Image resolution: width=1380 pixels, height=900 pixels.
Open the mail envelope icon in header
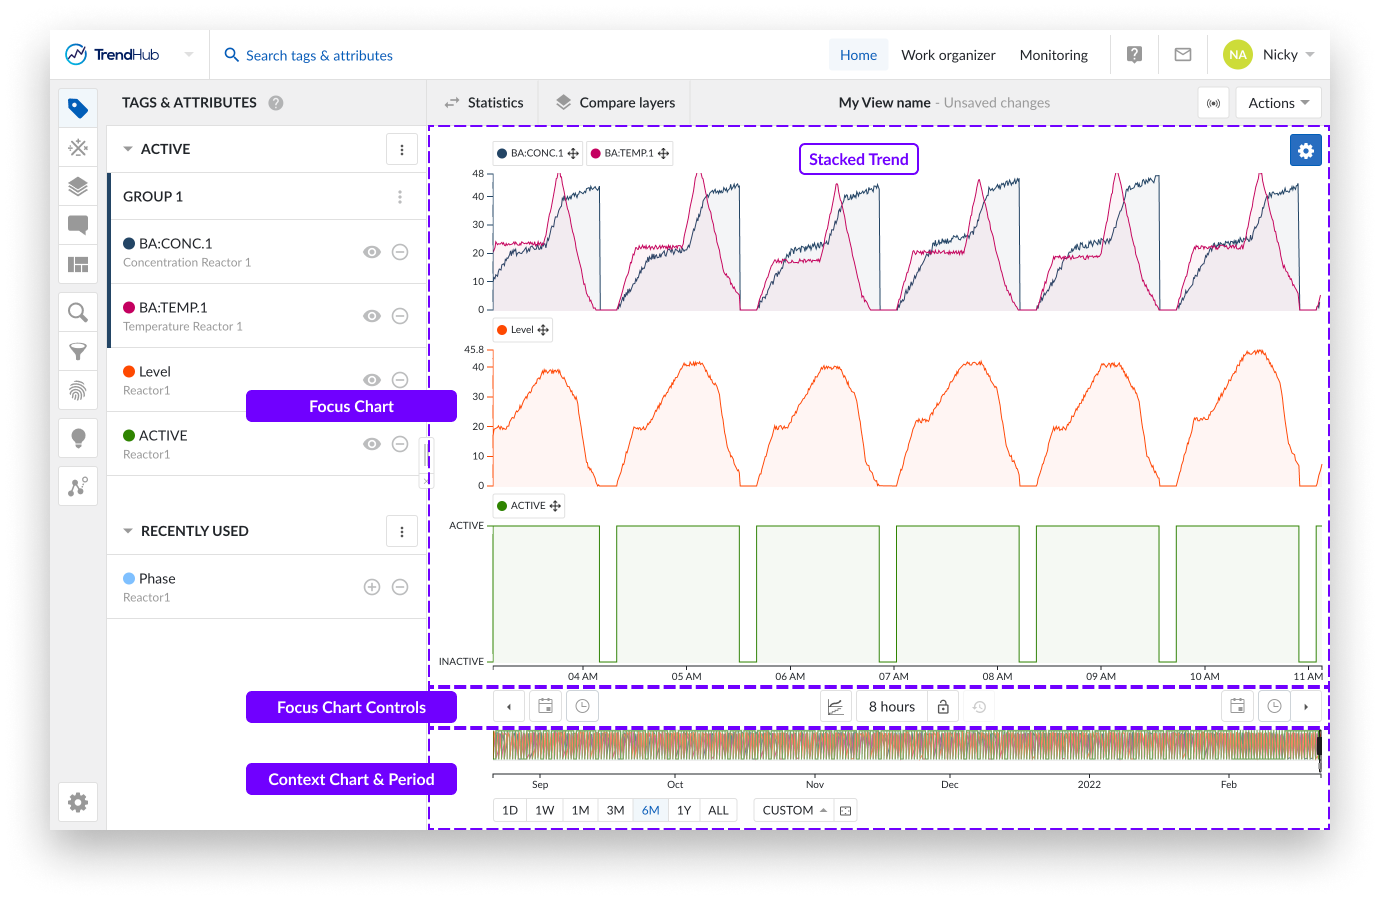pyautogui.click(x=1183, y=55)
